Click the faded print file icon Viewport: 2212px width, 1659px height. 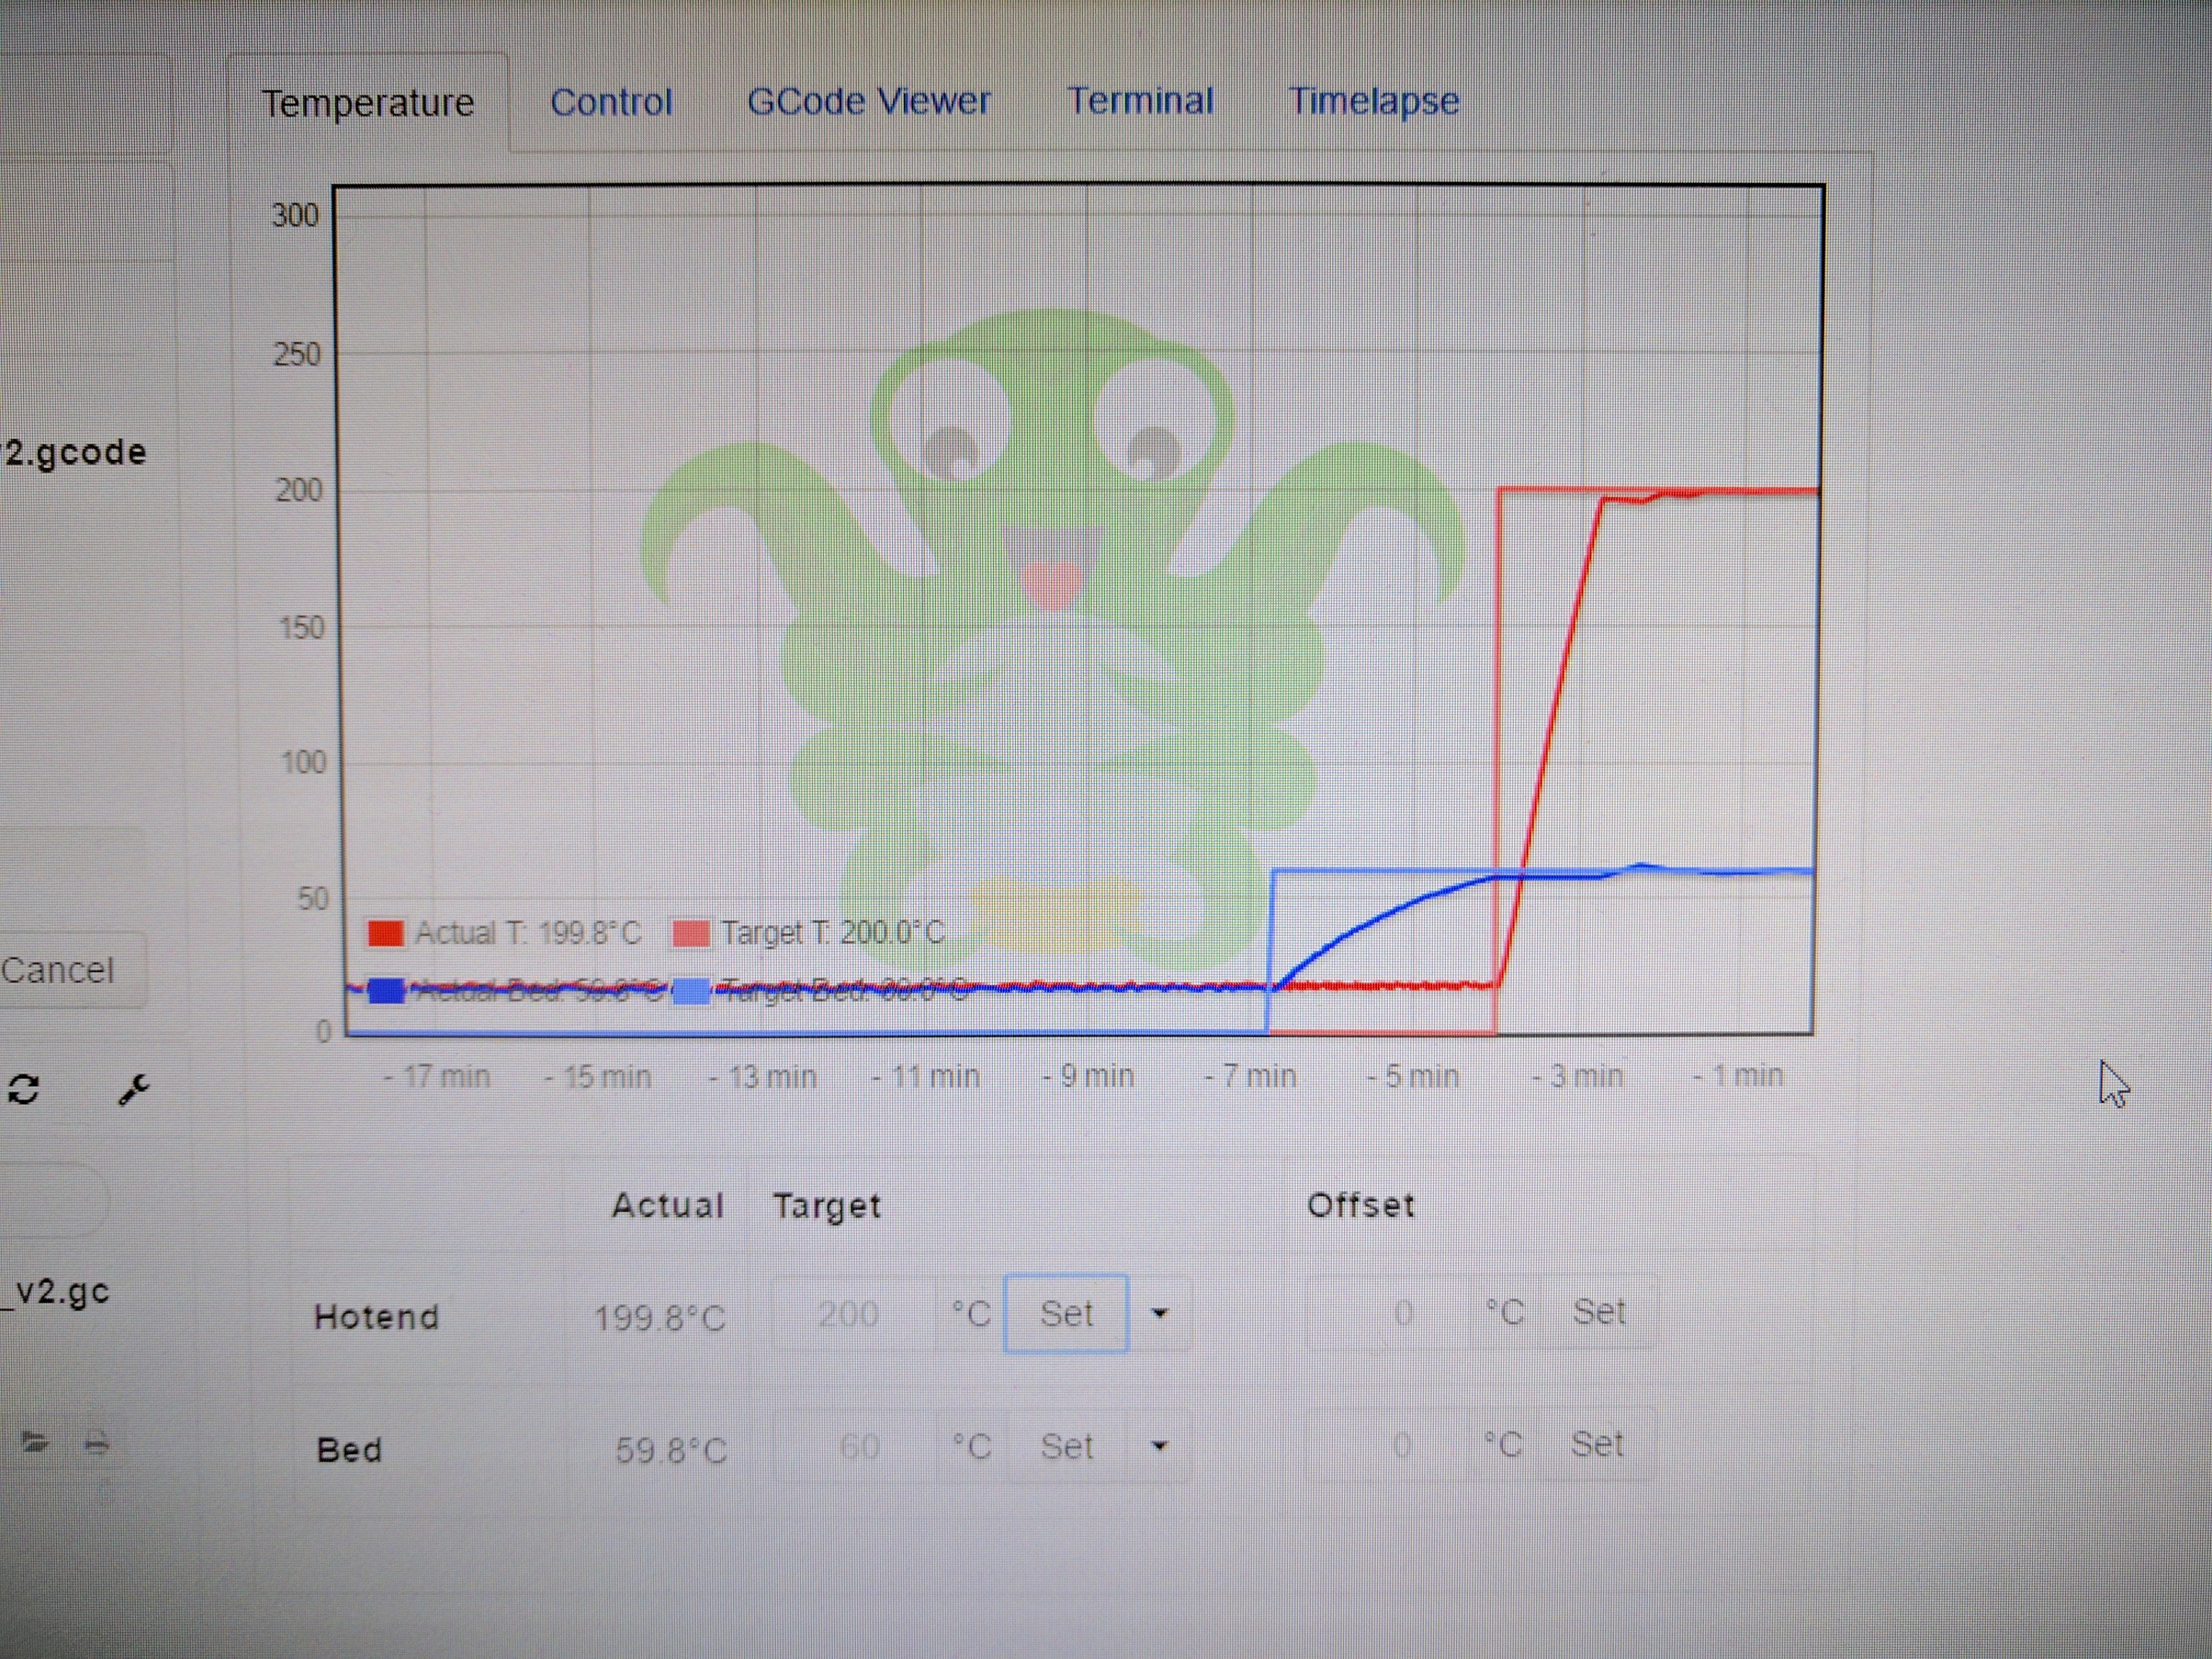(x=96, y=1442)
